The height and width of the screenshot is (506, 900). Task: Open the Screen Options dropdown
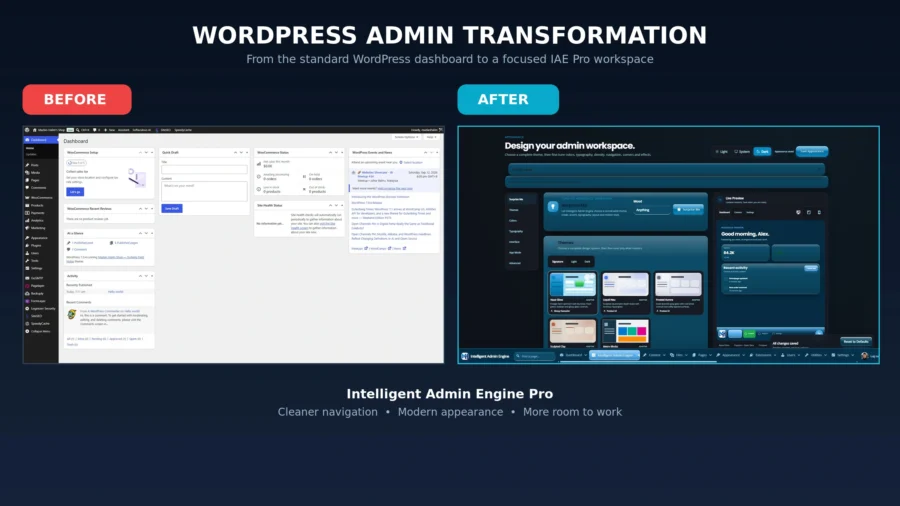(x=406, y=137)
